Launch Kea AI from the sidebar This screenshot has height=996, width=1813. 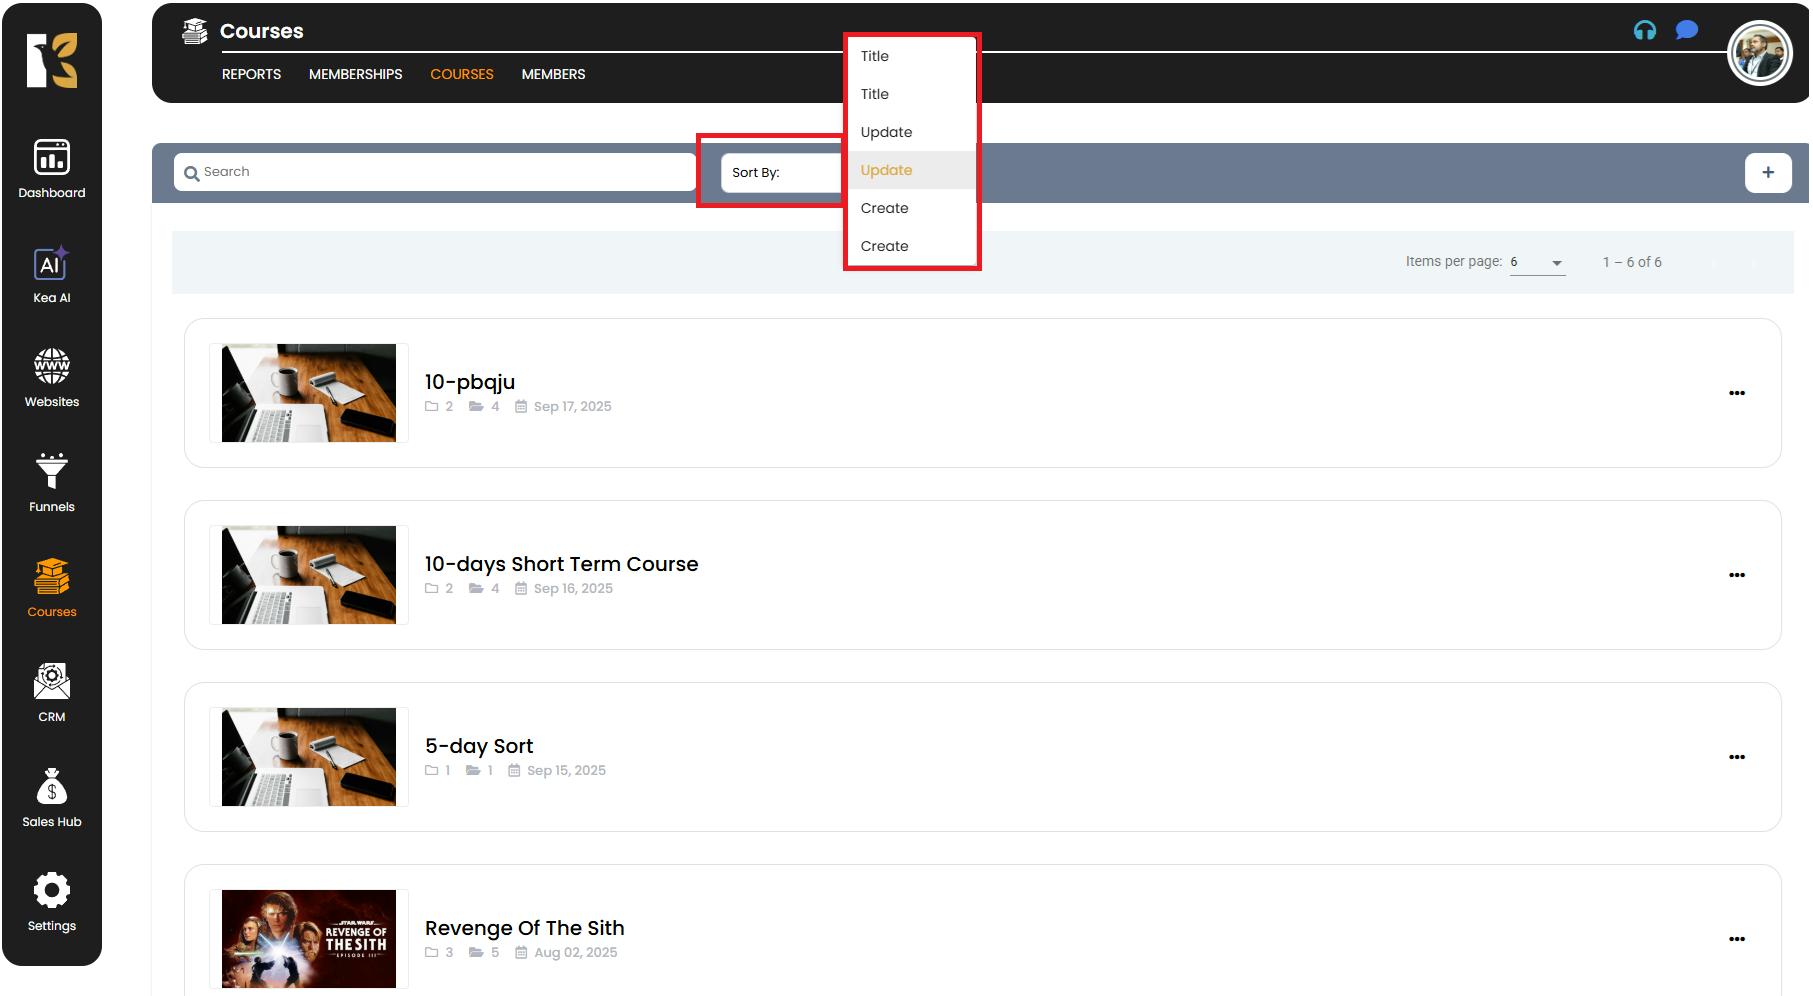click(52, 274)
